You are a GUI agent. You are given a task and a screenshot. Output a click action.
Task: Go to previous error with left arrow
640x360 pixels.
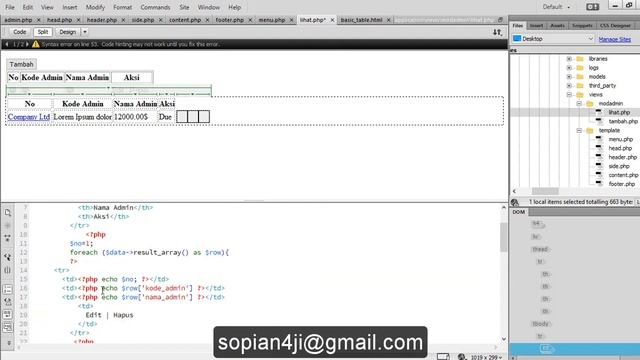[7, 44]
